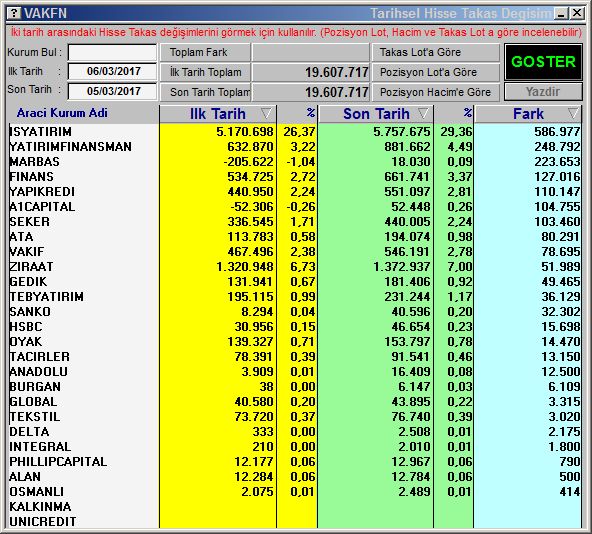This screenshot has height=534, width=592.
Task: Select the YAPIKREDI row name
Action: (42, 192)
